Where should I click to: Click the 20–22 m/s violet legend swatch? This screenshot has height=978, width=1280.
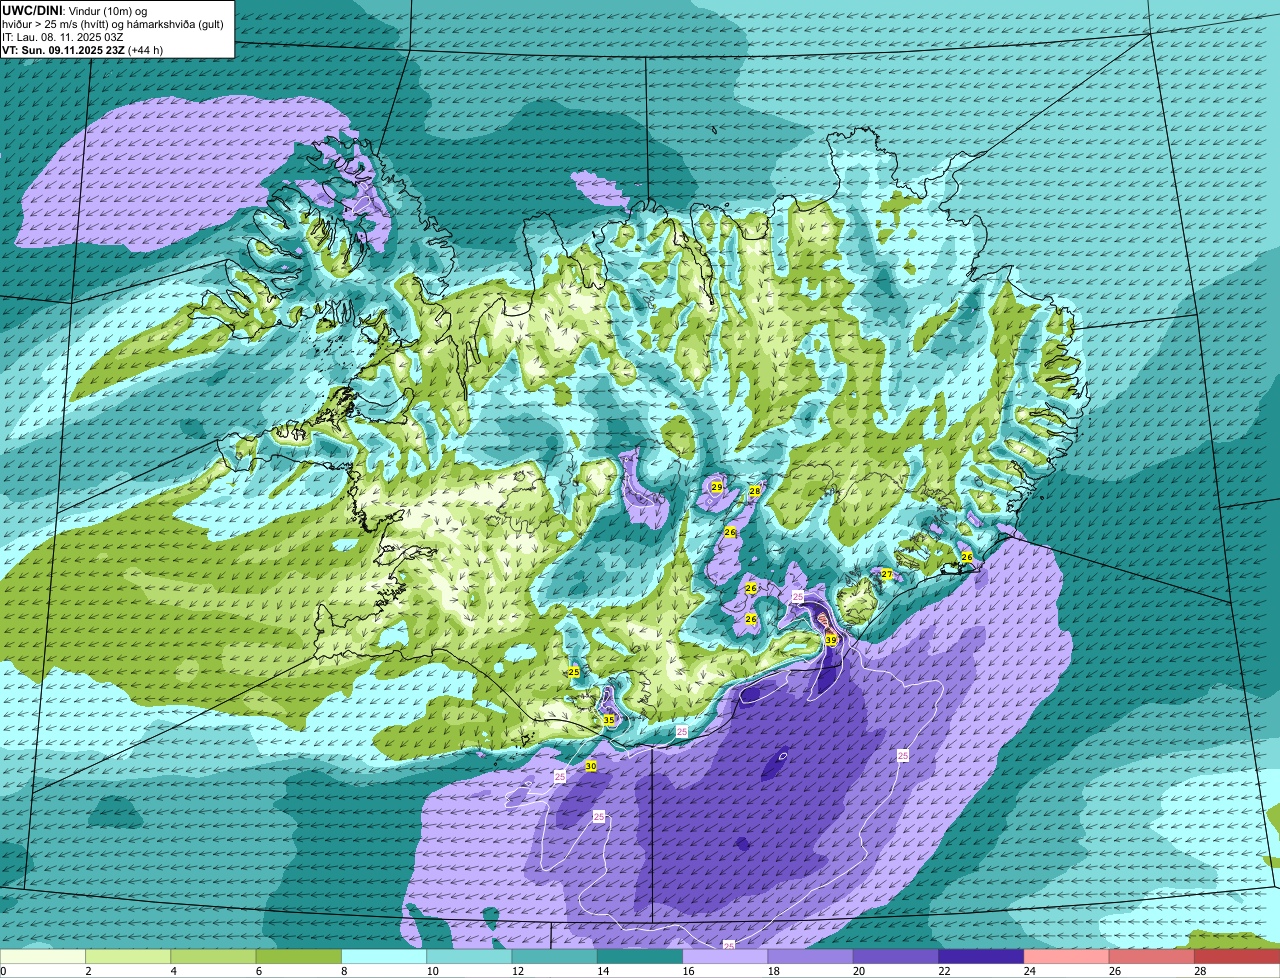[x=896, y=956]
